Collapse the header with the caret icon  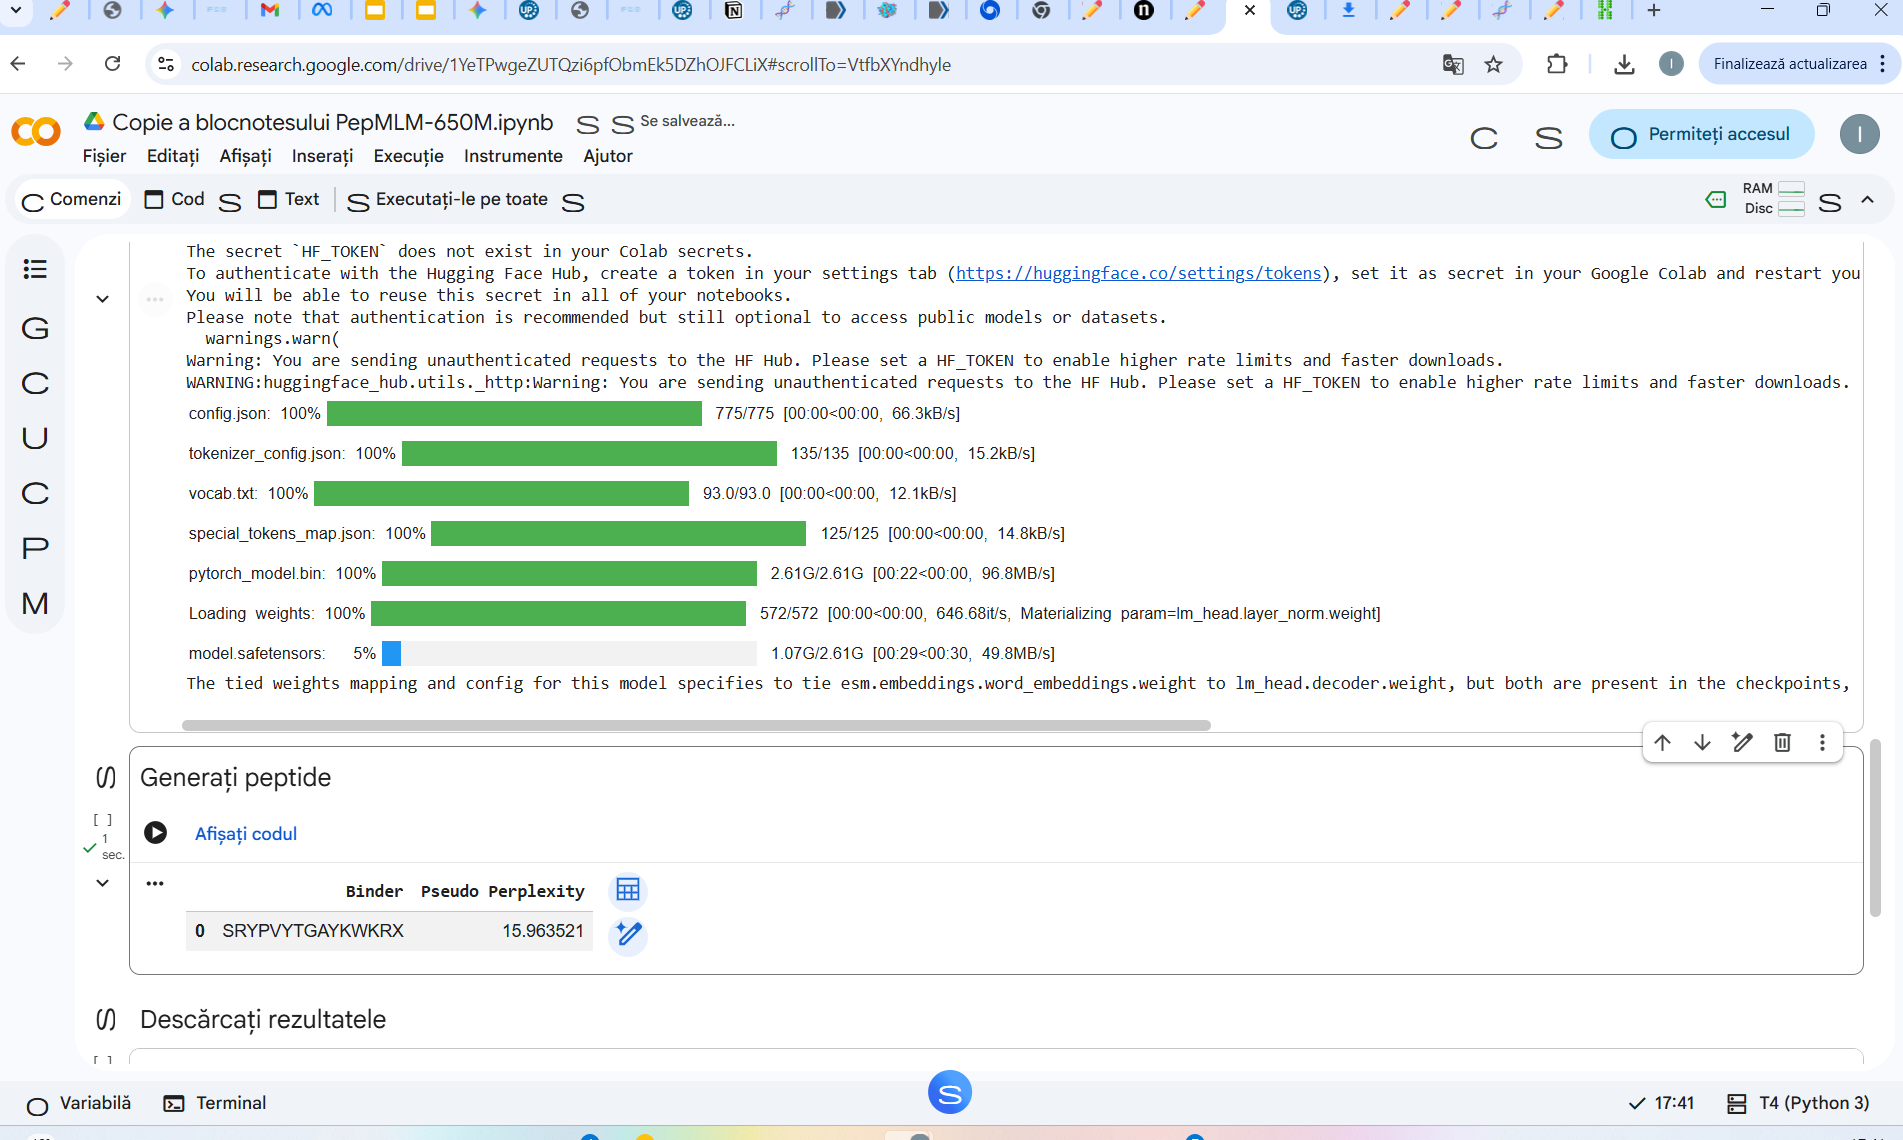pyautogui.click(x=1867, y=200)
